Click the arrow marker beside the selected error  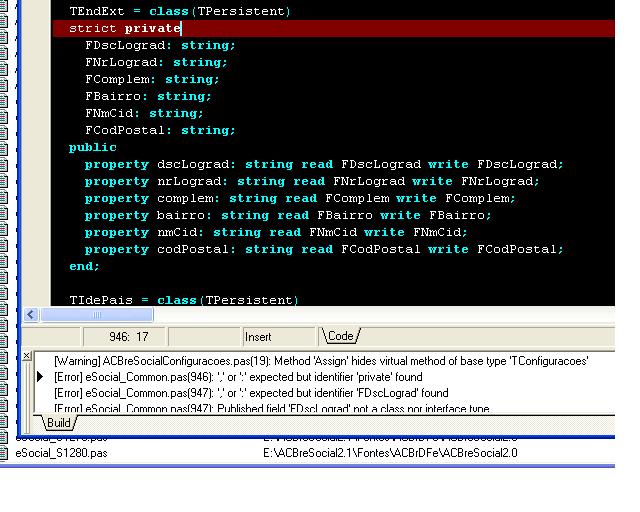pos(40,376)
